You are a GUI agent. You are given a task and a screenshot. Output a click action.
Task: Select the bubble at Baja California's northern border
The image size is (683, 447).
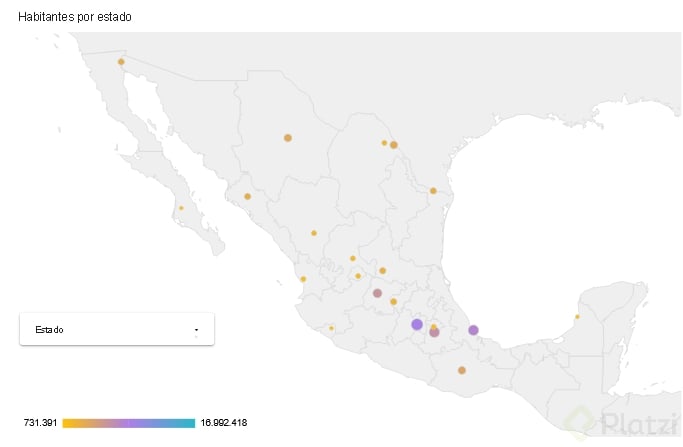click(121, 62)
